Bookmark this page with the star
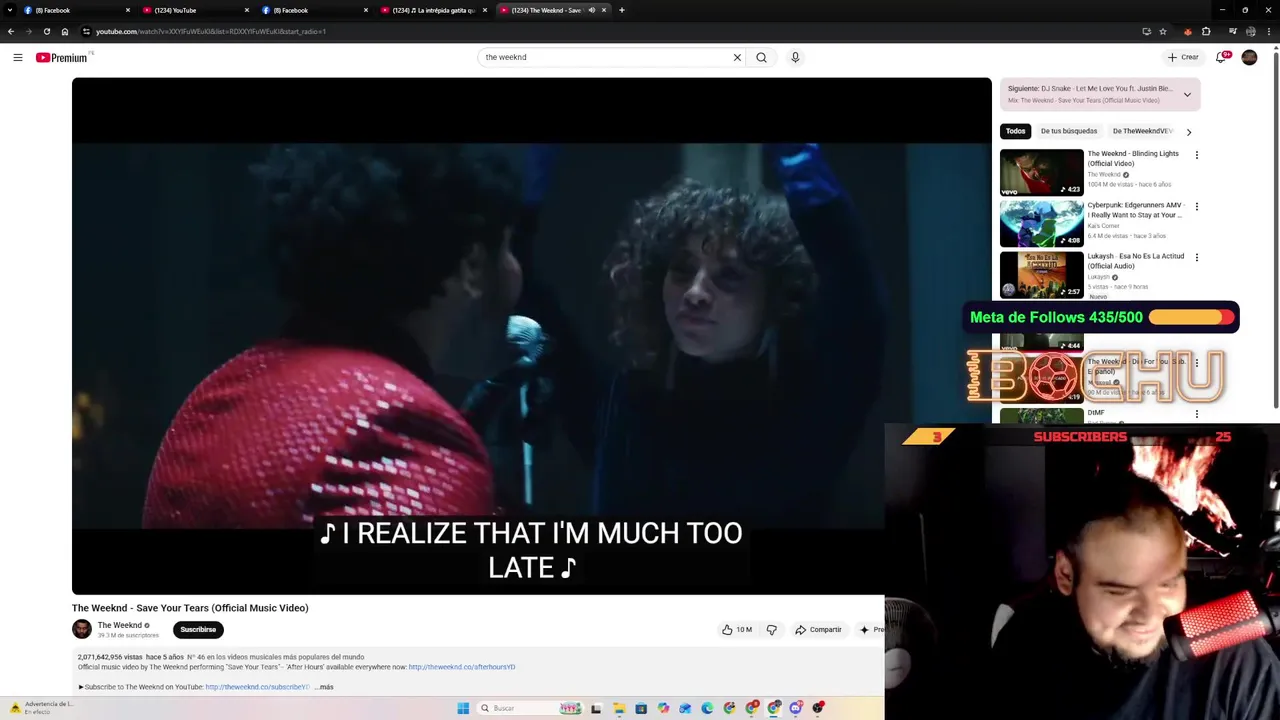This screenshot has height=720, width=1280. click(1163, 31)
